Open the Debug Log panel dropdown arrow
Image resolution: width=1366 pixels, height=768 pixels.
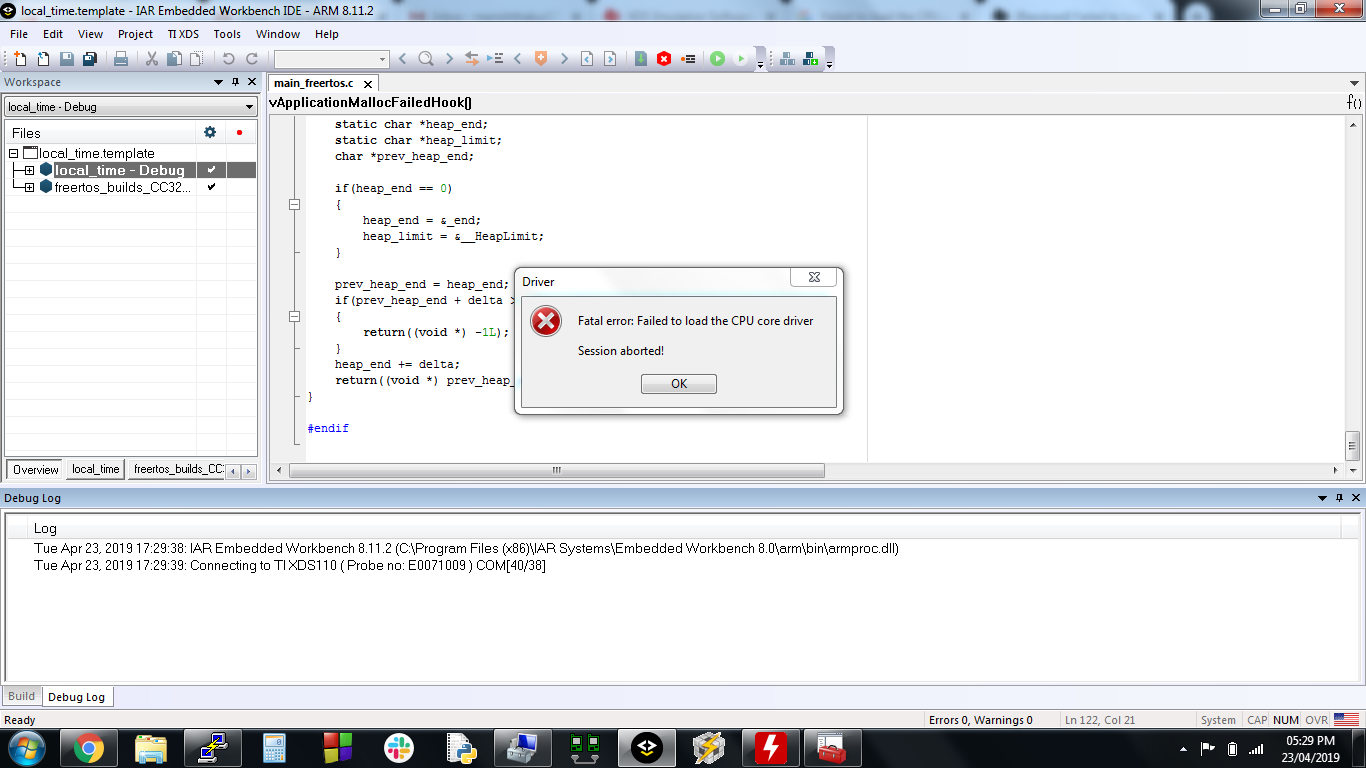(x=1323, y=497)
